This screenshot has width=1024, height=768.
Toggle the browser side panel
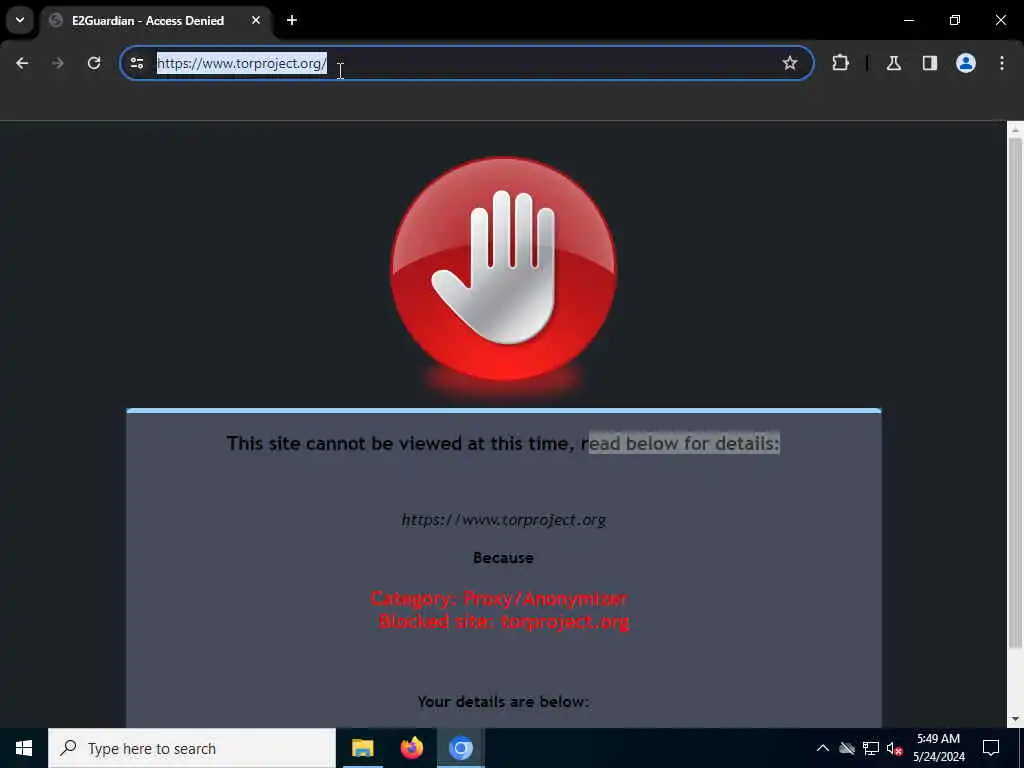930,63
